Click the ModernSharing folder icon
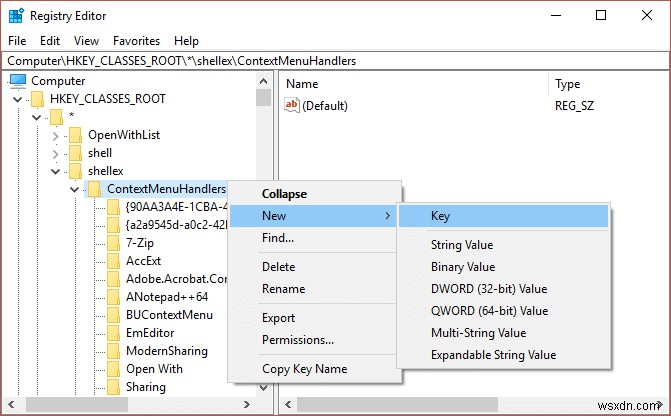The image size is (671, 416). [113, 351]
